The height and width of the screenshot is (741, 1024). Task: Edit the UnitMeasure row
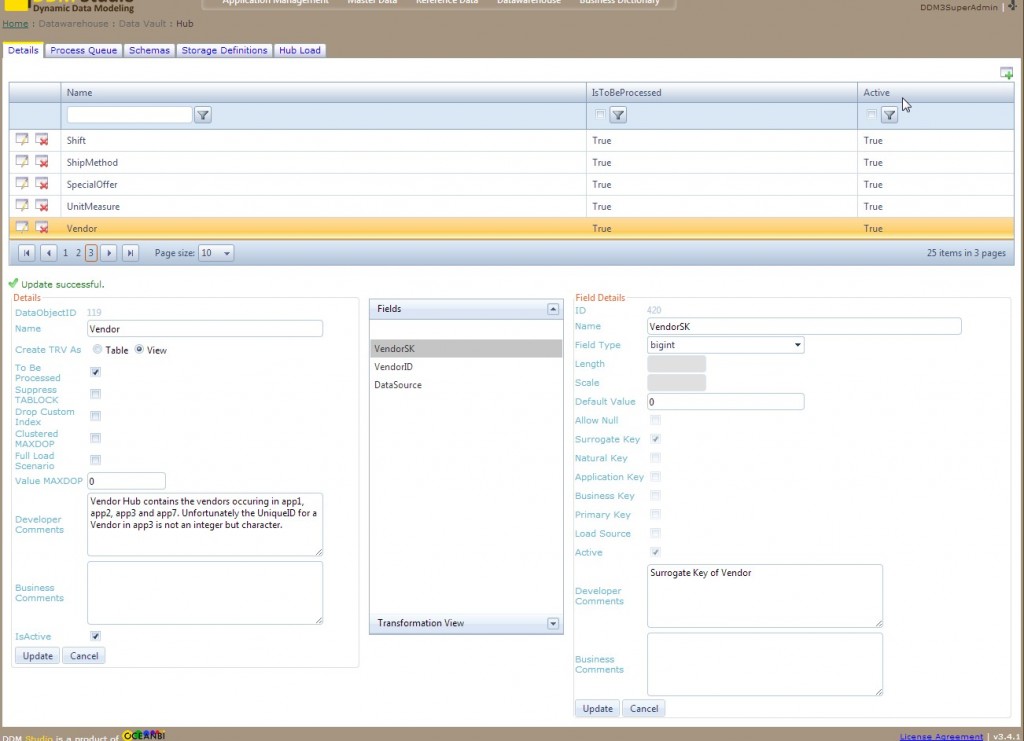click(x=22, y=206)
